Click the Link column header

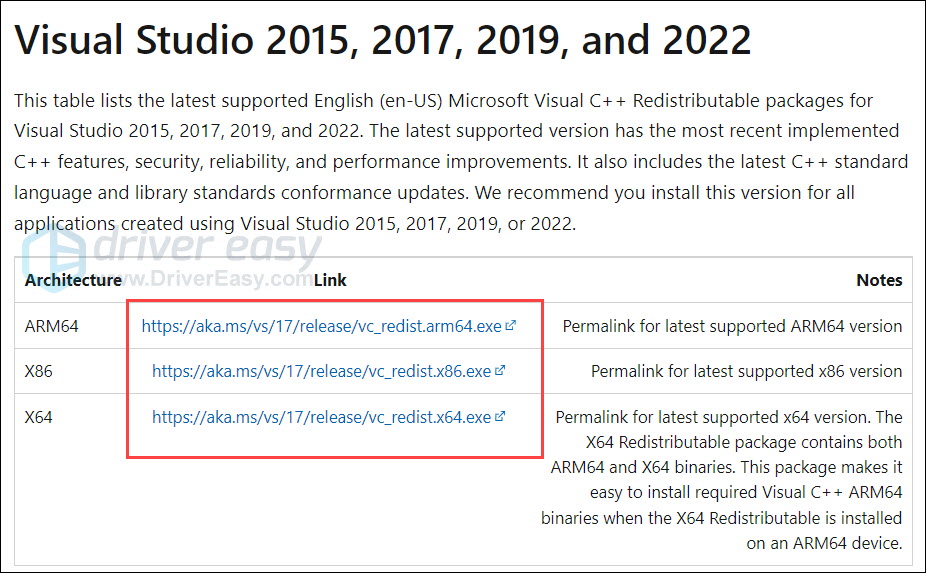pos(330,280)
